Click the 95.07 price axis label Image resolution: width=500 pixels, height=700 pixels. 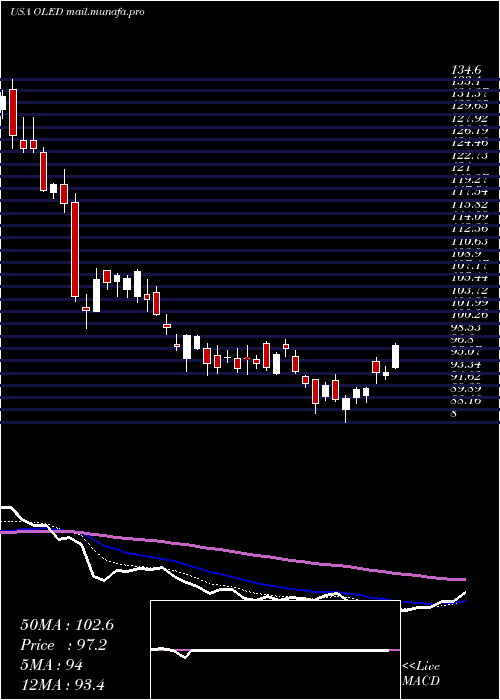pyautogui.click(x=467, y=352)
